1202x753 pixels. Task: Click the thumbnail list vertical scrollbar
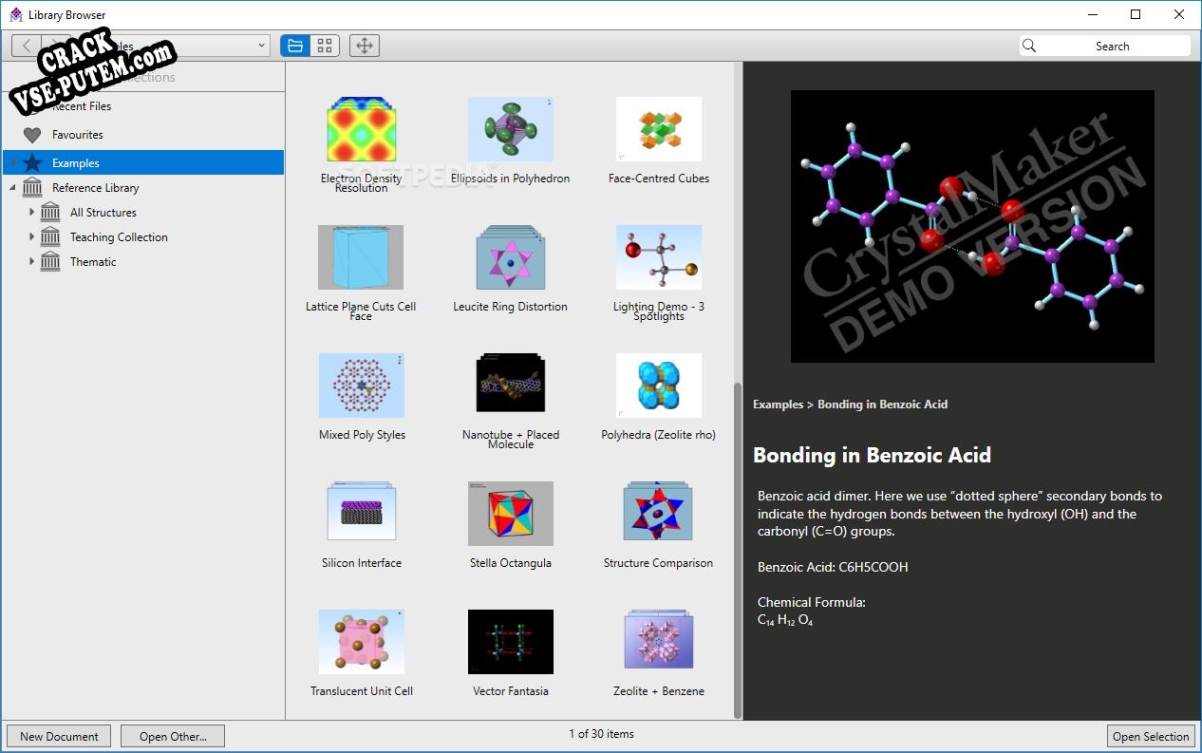click(x=738, y=550)
